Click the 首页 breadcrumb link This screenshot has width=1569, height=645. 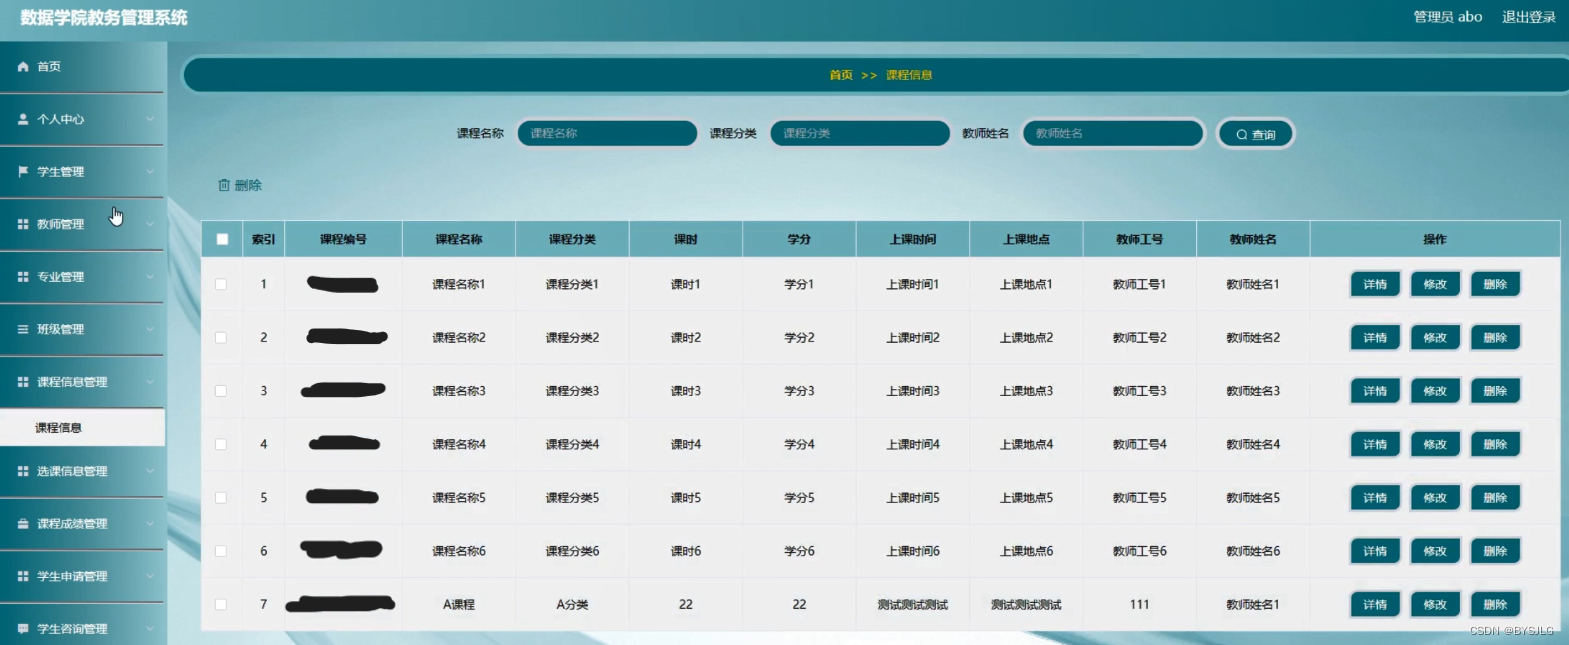click(841, 75)
